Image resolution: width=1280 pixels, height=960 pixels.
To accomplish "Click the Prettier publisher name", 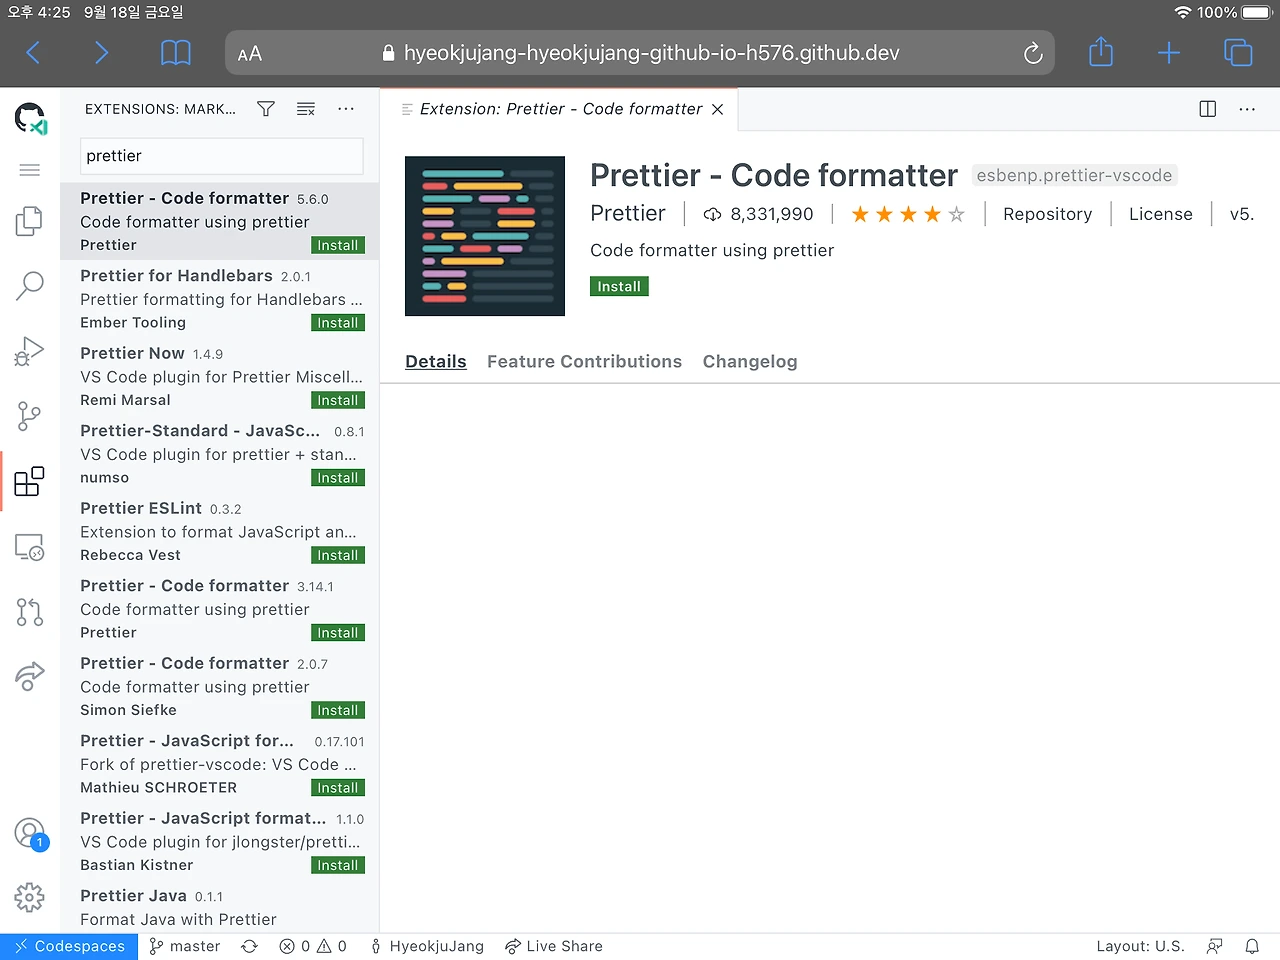I will tap(628, 213).
